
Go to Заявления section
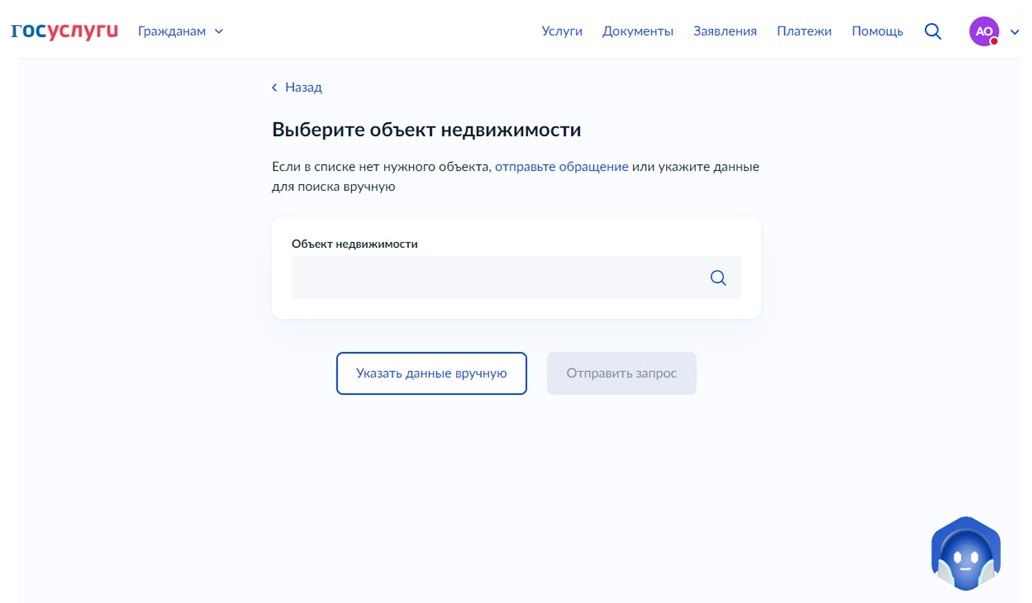tap(725, 31)
